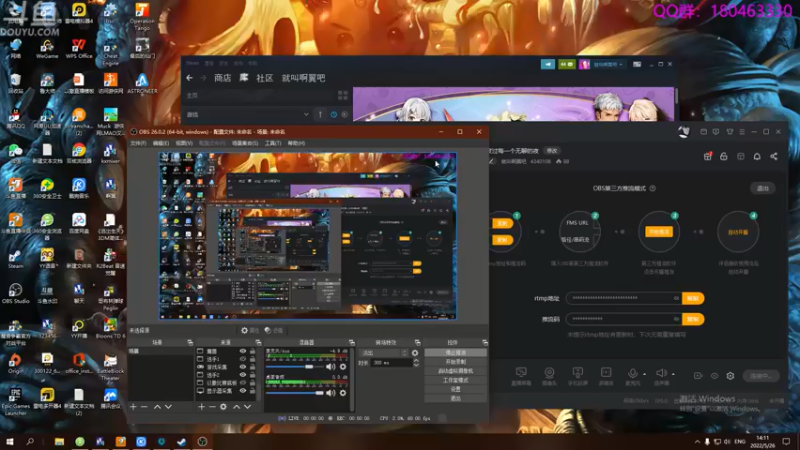
Task: Adjust the 麦克风/Aux volume slider
Action: (x=295, y=367)
